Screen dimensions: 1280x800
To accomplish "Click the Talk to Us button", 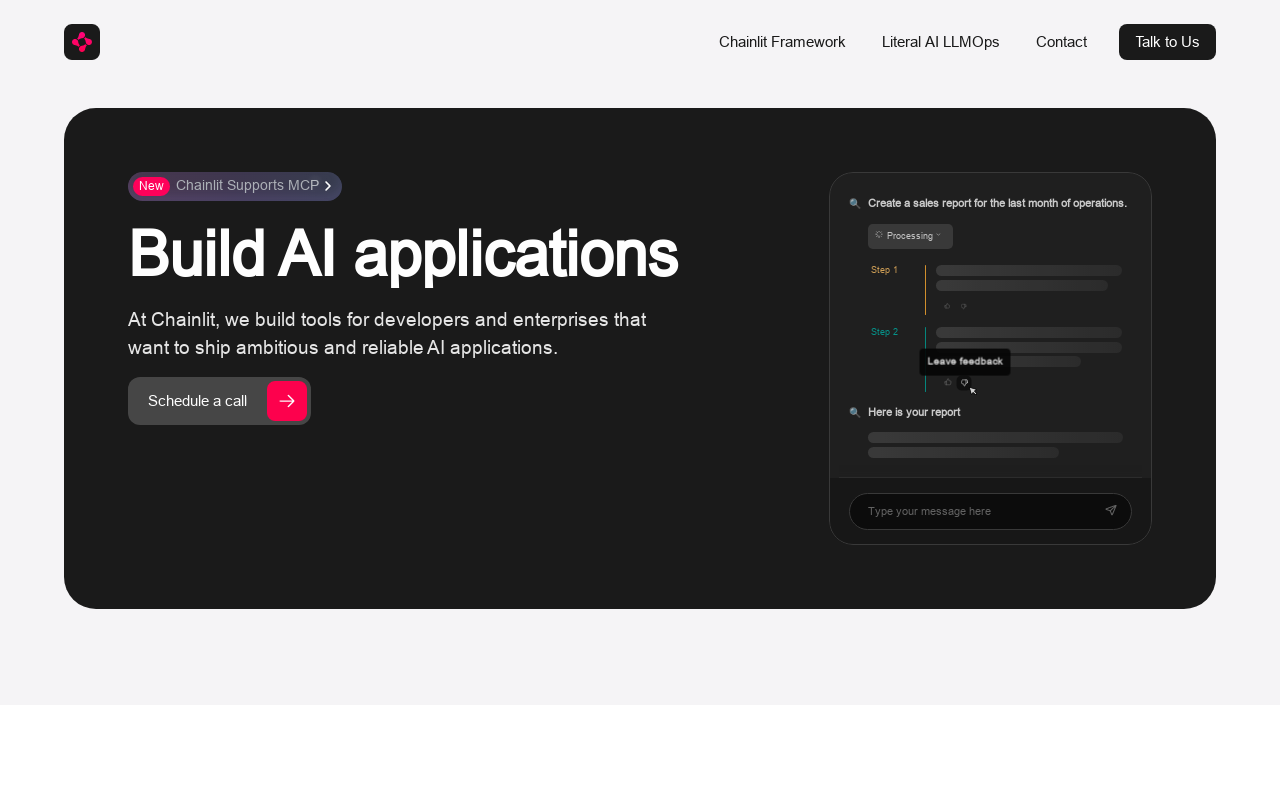I will coord(1167,42).
